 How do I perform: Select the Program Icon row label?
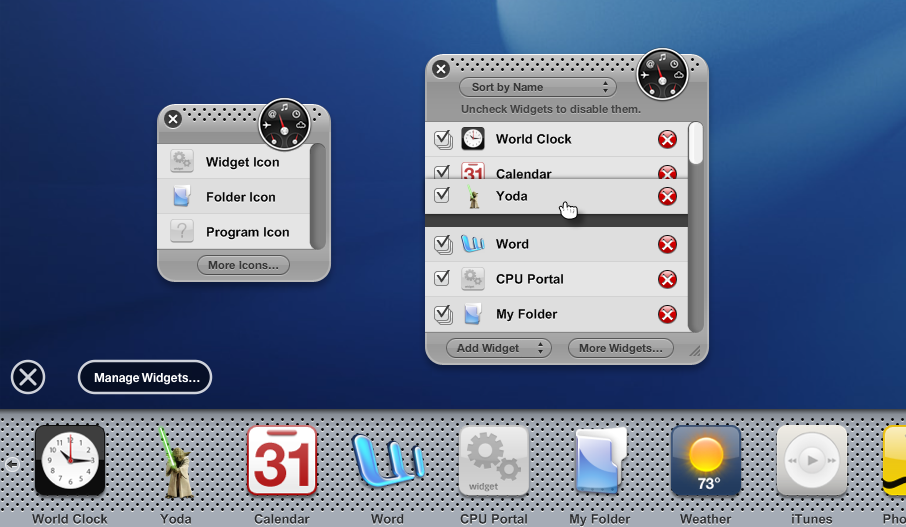(x=248, y=232)
